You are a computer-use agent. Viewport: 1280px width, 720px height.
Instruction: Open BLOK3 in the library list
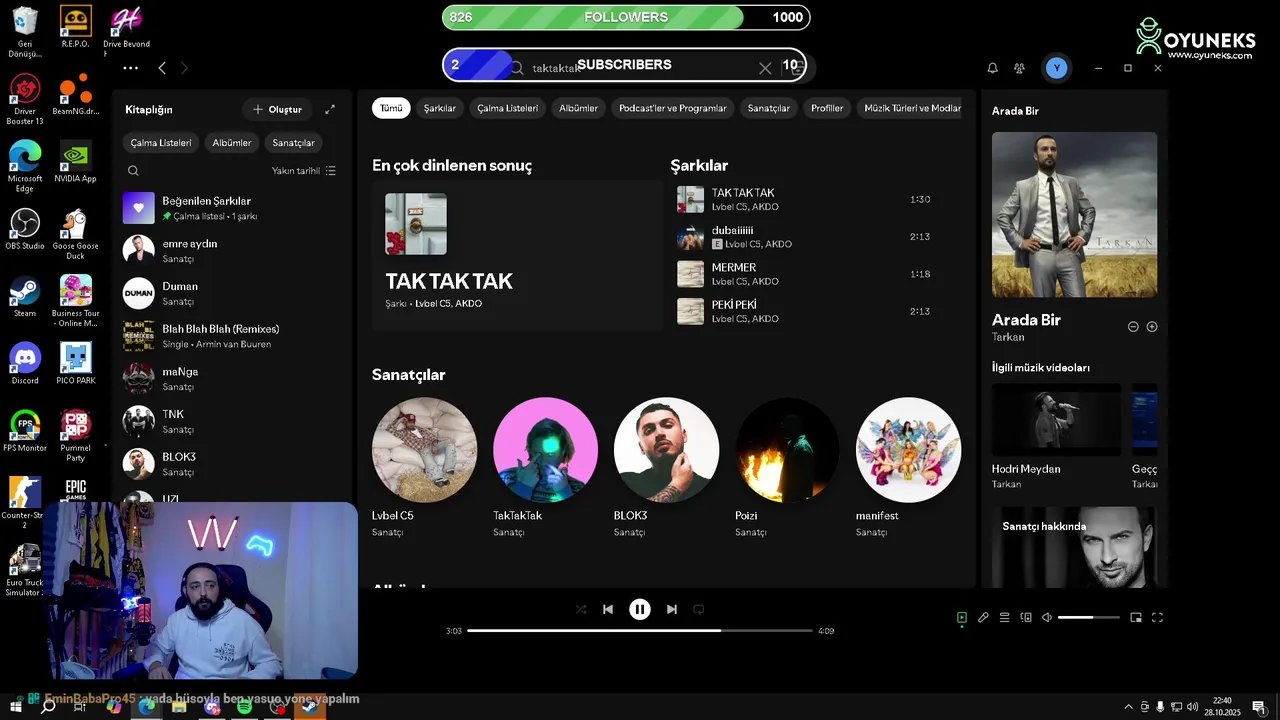(233, 464)
